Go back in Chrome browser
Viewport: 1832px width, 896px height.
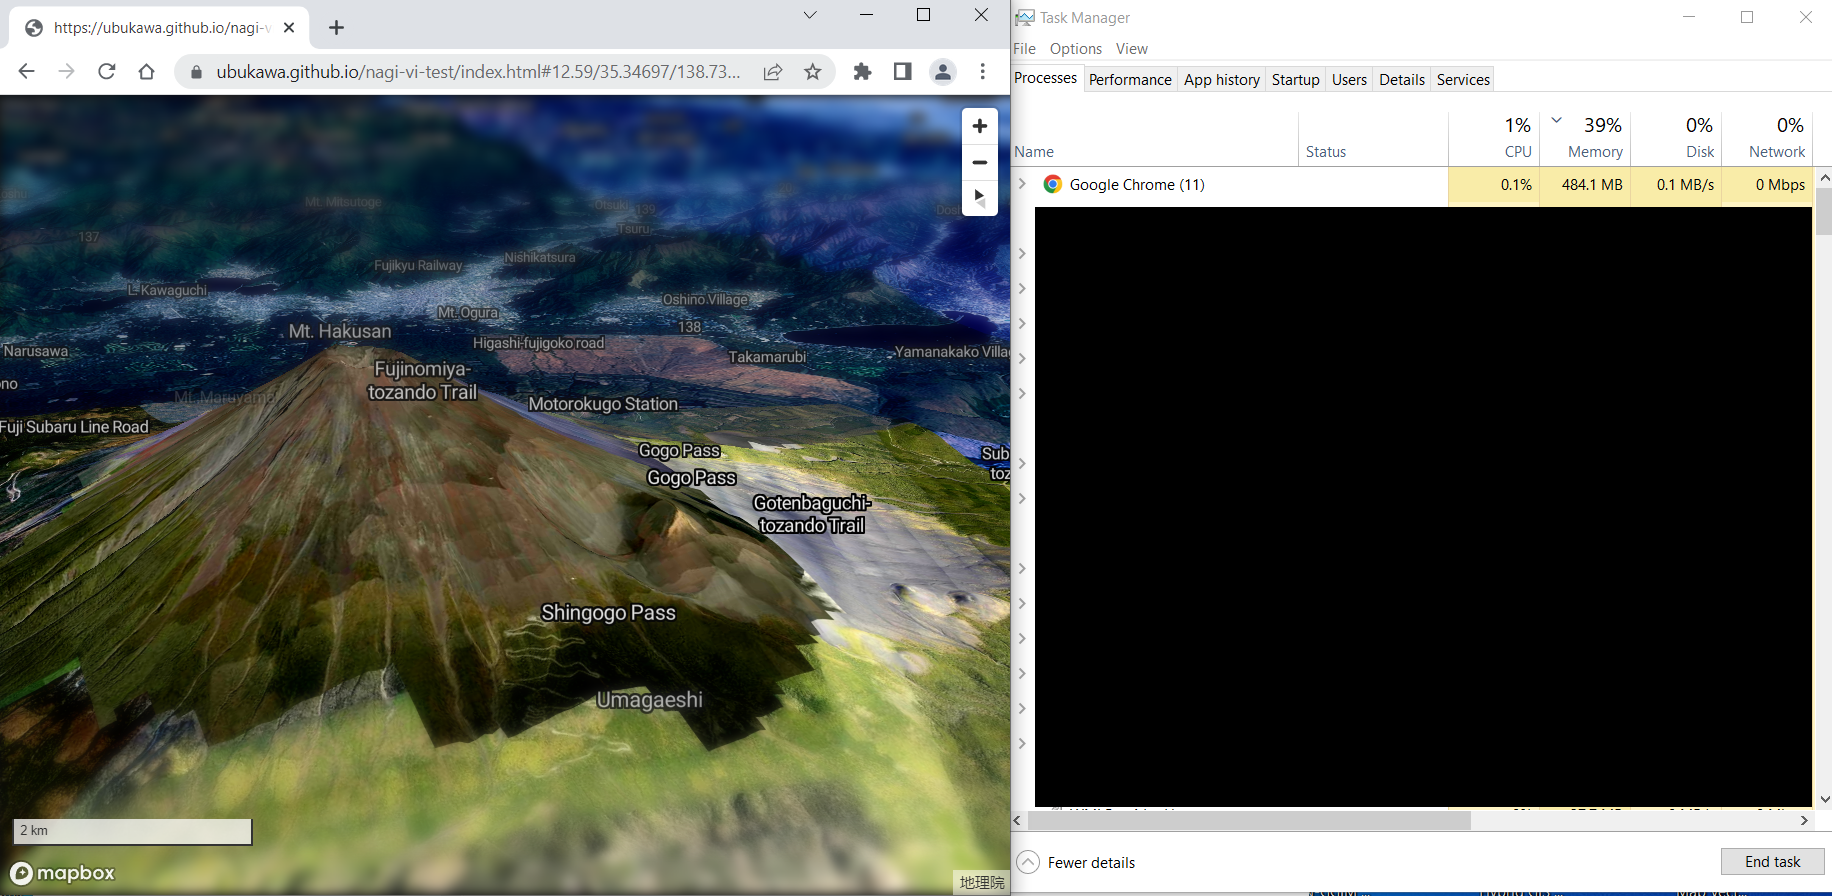click(x=27, y=71)
